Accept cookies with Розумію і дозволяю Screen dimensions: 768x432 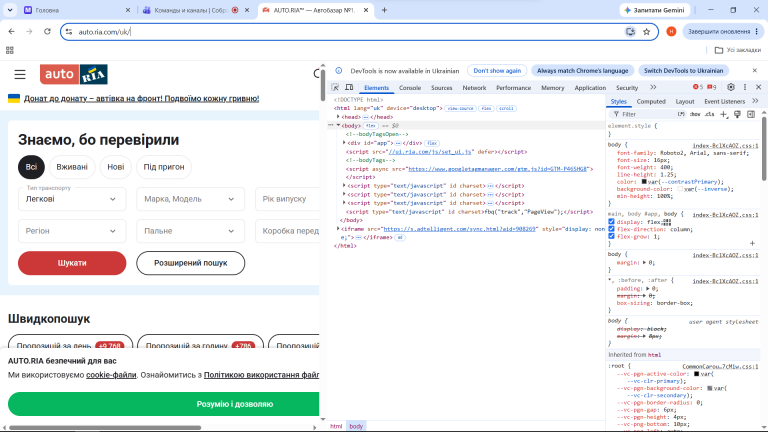click(164, 404)
